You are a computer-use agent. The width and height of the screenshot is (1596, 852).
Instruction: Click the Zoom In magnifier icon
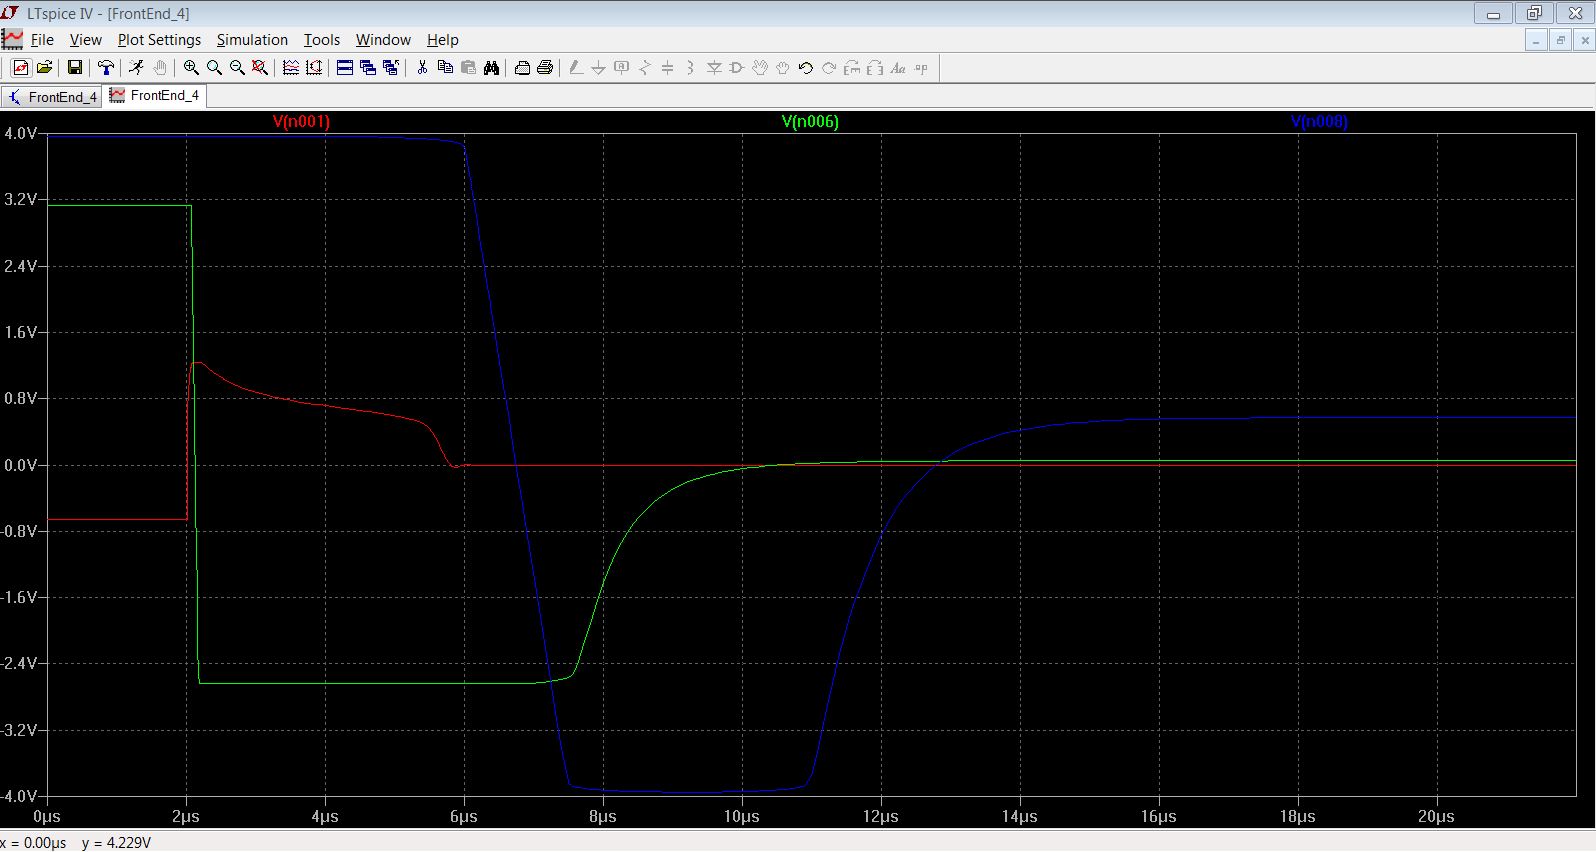pyautogui.click(x=191, y=68)
